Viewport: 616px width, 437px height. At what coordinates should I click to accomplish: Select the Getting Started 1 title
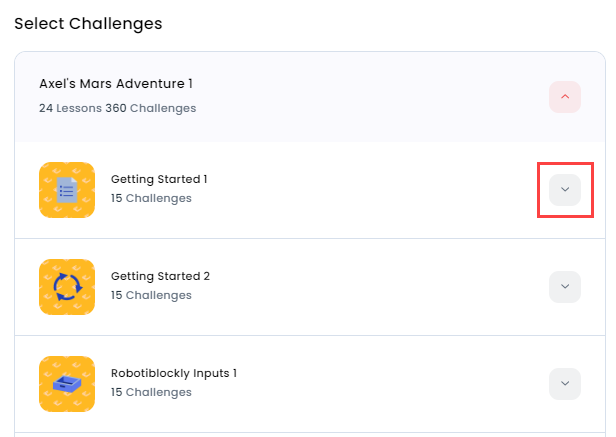pyautogui.click(x=159, y=180)
